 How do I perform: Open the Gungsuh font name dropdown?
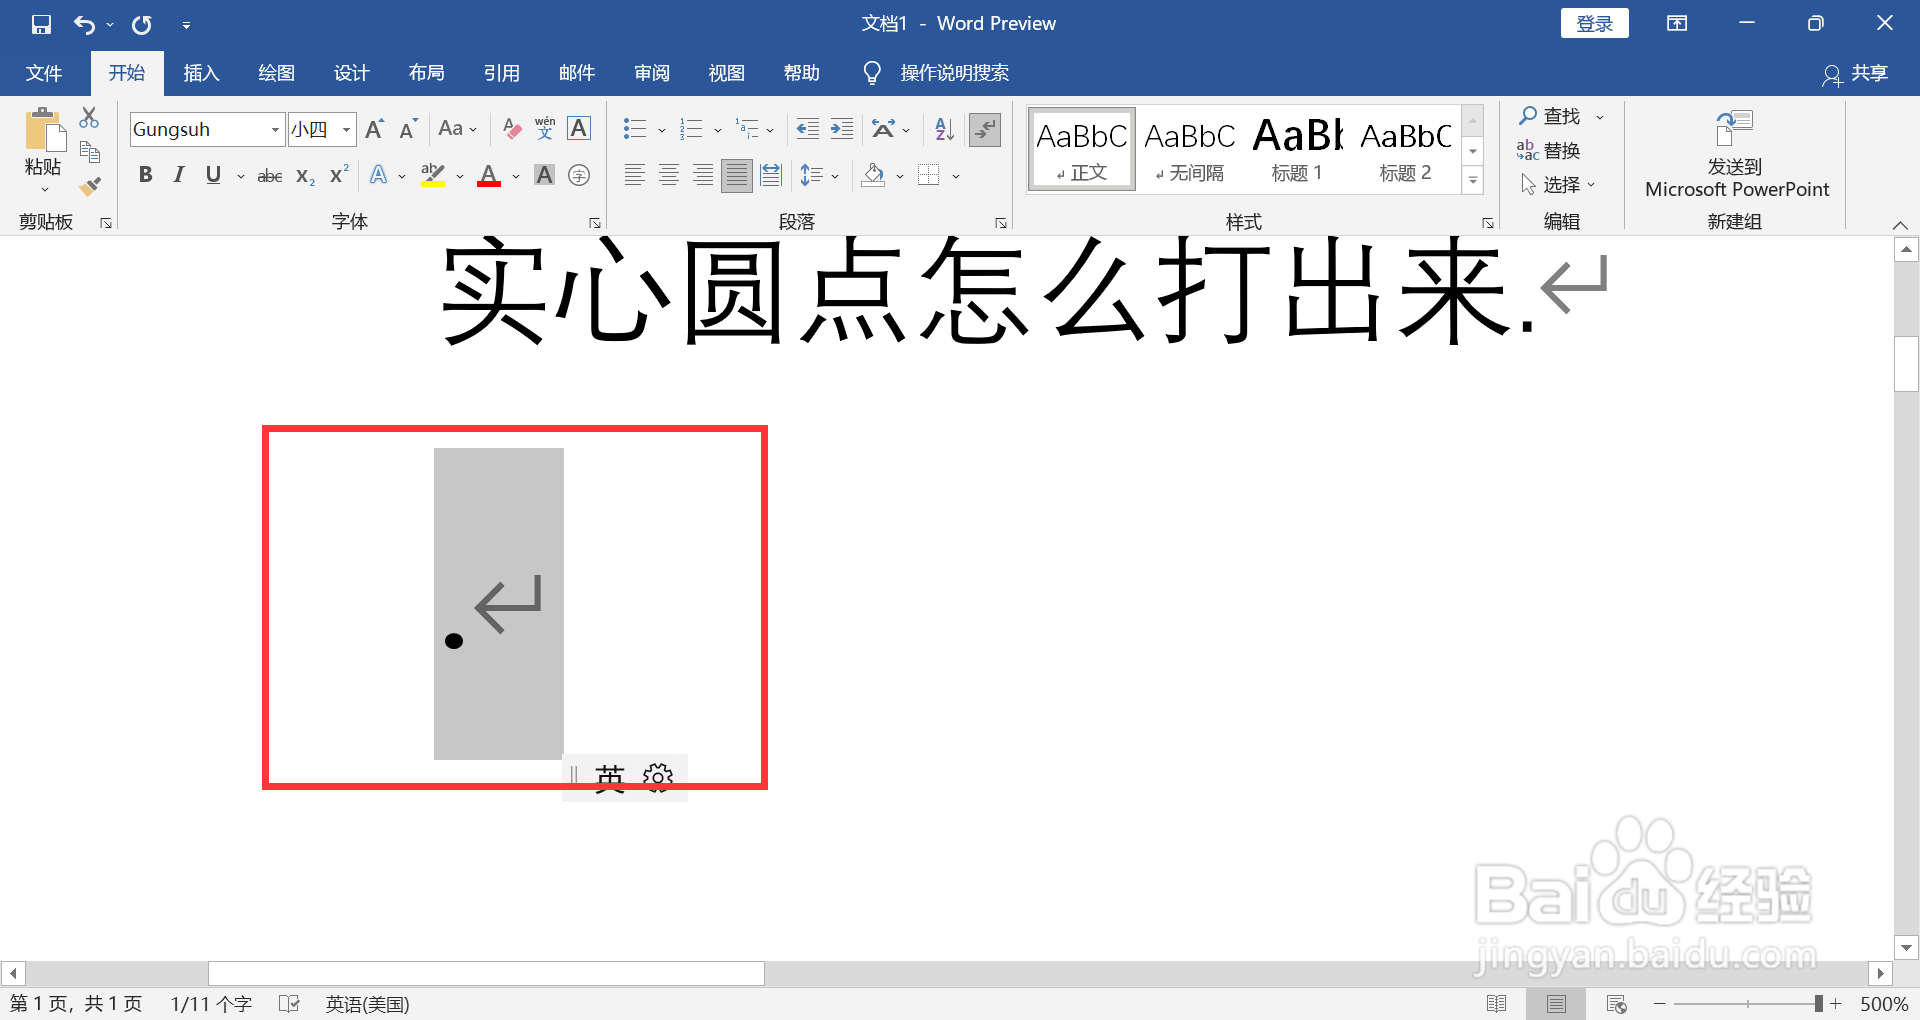(275, 129)
